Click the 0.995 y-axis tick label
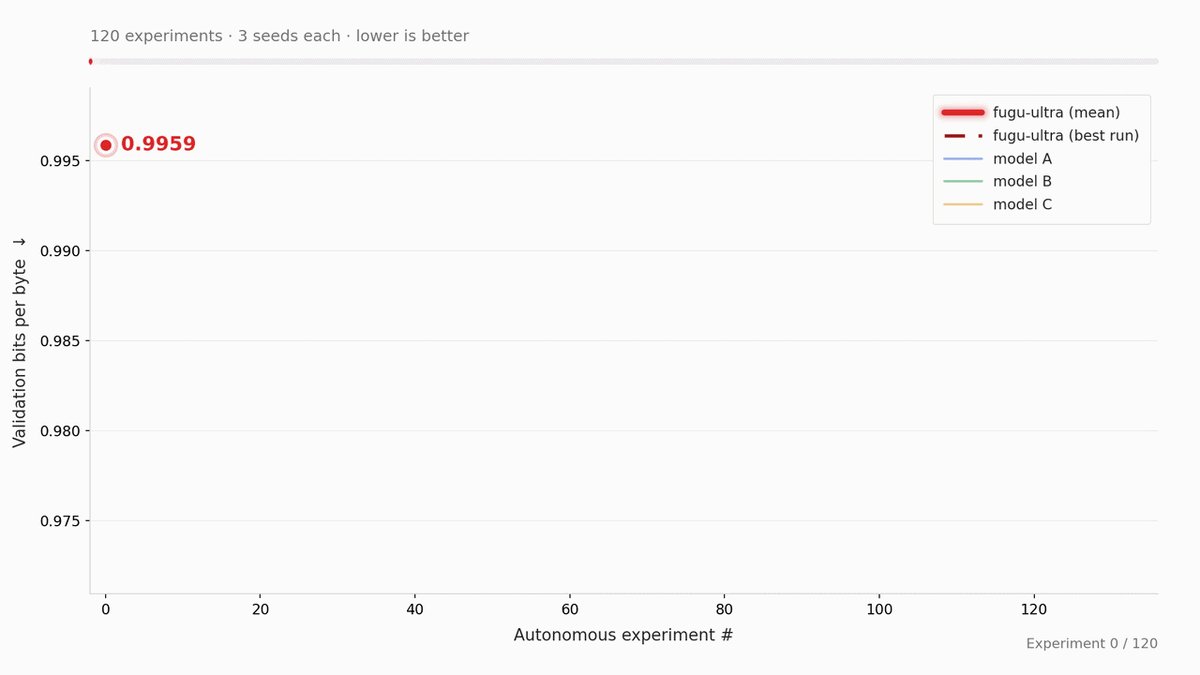Viewport: 1200px width, 675px height. pyautogui.click(x=60, y=161)
